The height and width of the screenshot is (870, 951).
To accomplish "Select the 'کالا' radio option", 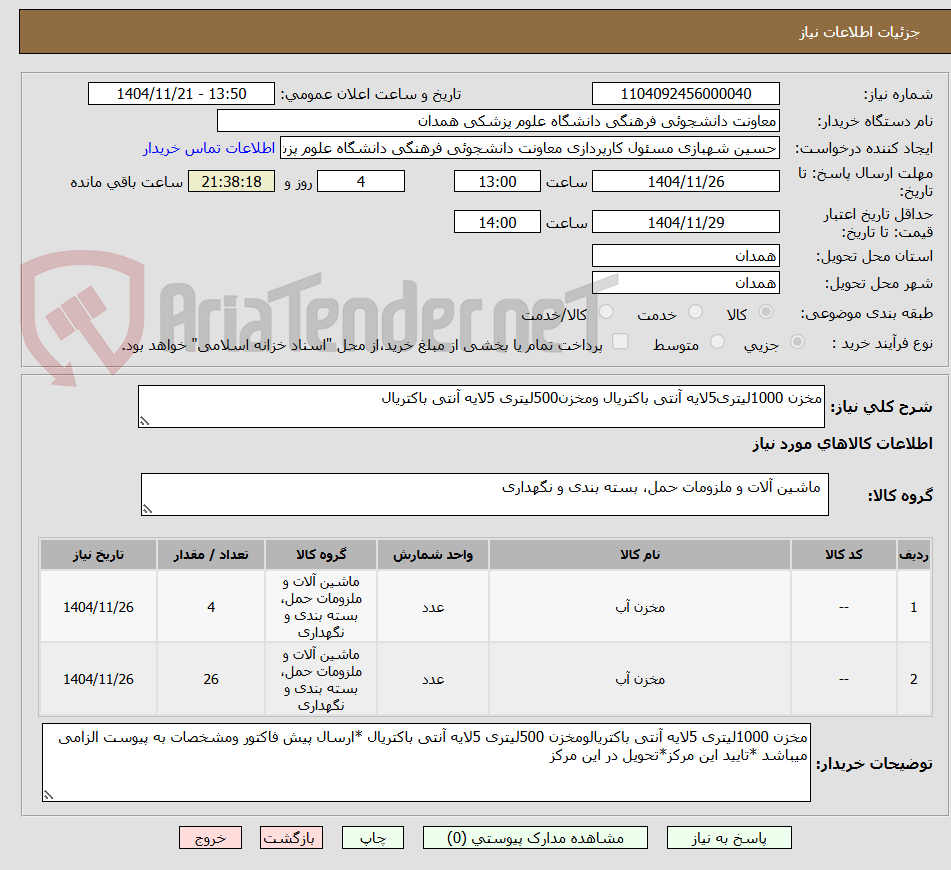I will click(x=766, y=312).
